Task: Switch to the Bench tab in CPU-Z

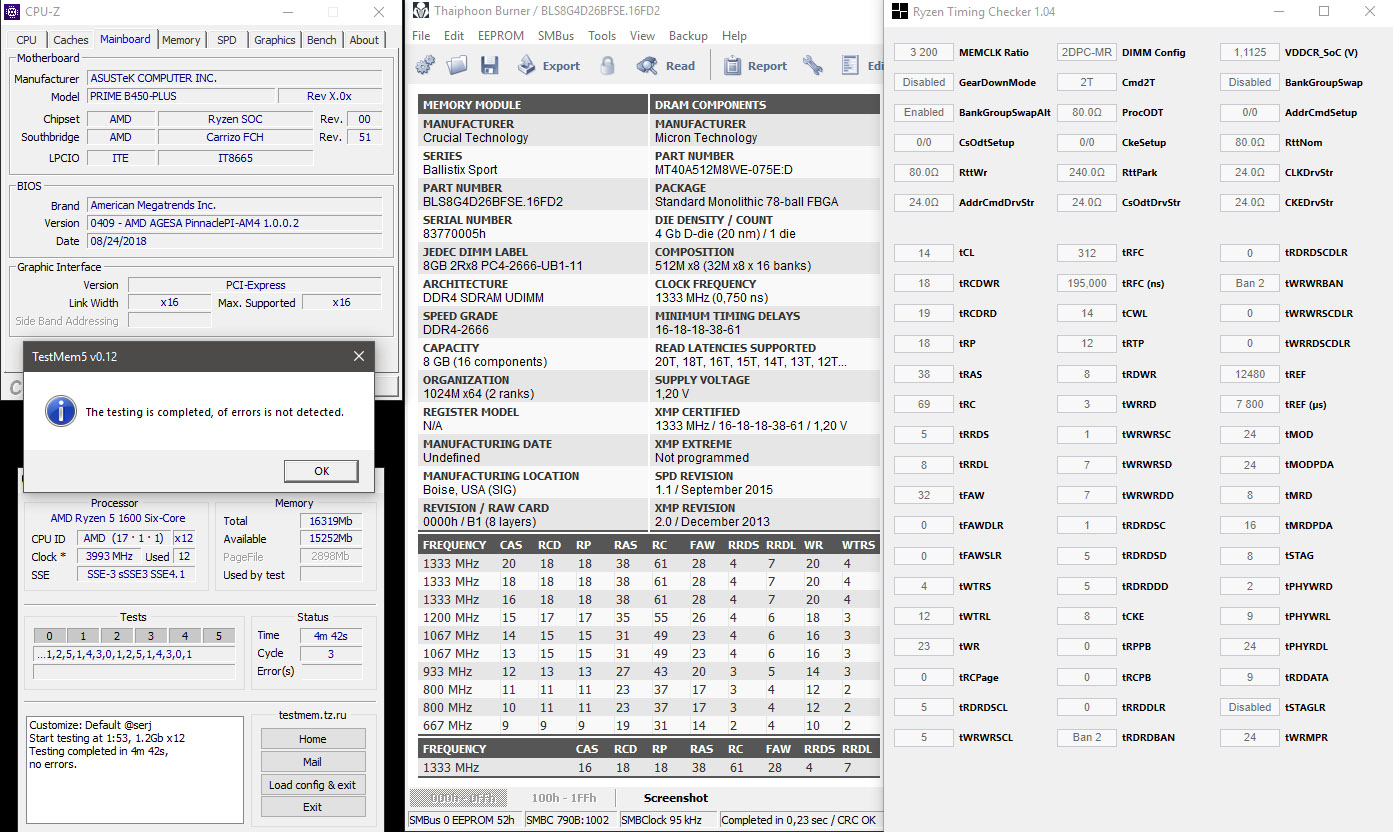Action: 322,40
